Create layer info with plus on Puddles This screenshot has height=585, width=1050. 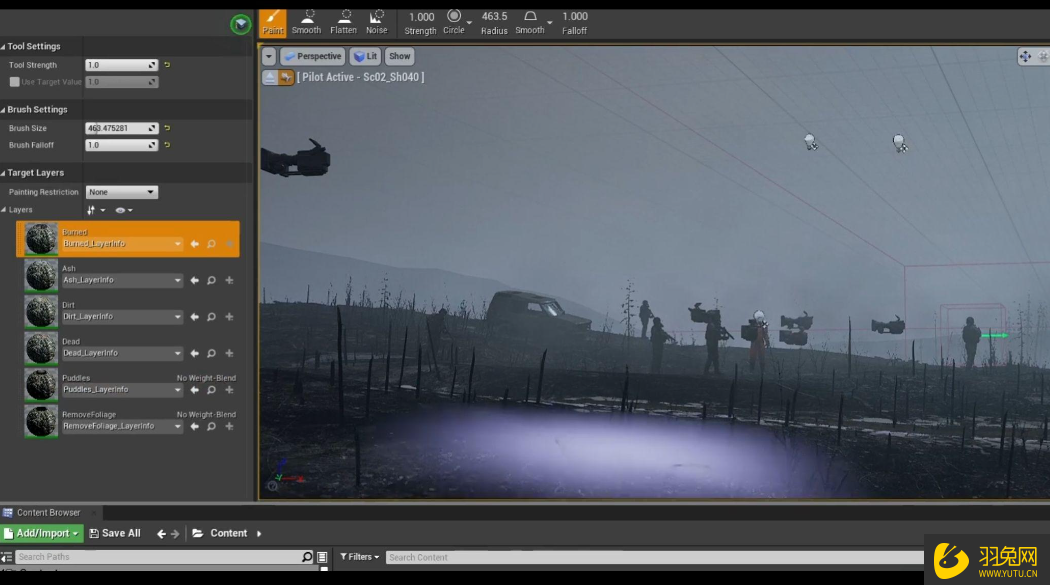click(229, 390)
